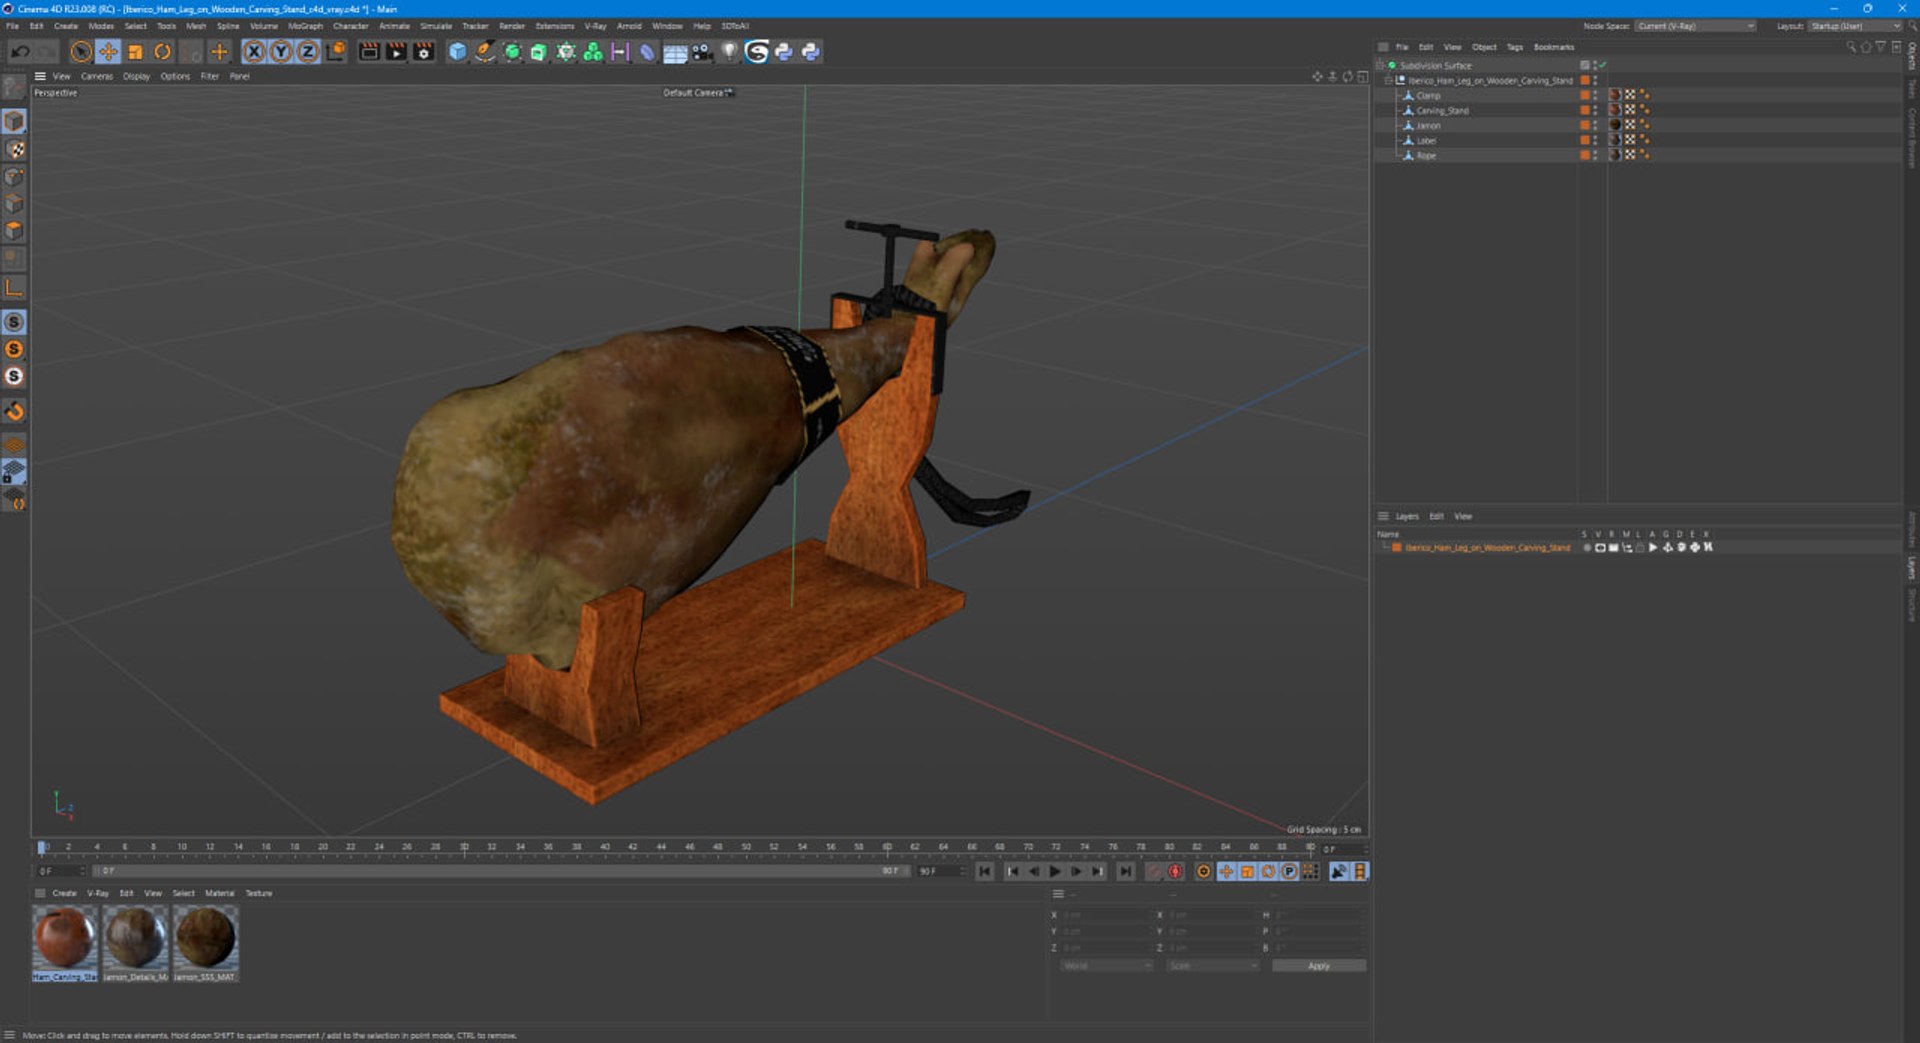Toggle visibility dots for Clamp object
The height and width of the screenshot is (1043, 1920).
click(1595, 96)
